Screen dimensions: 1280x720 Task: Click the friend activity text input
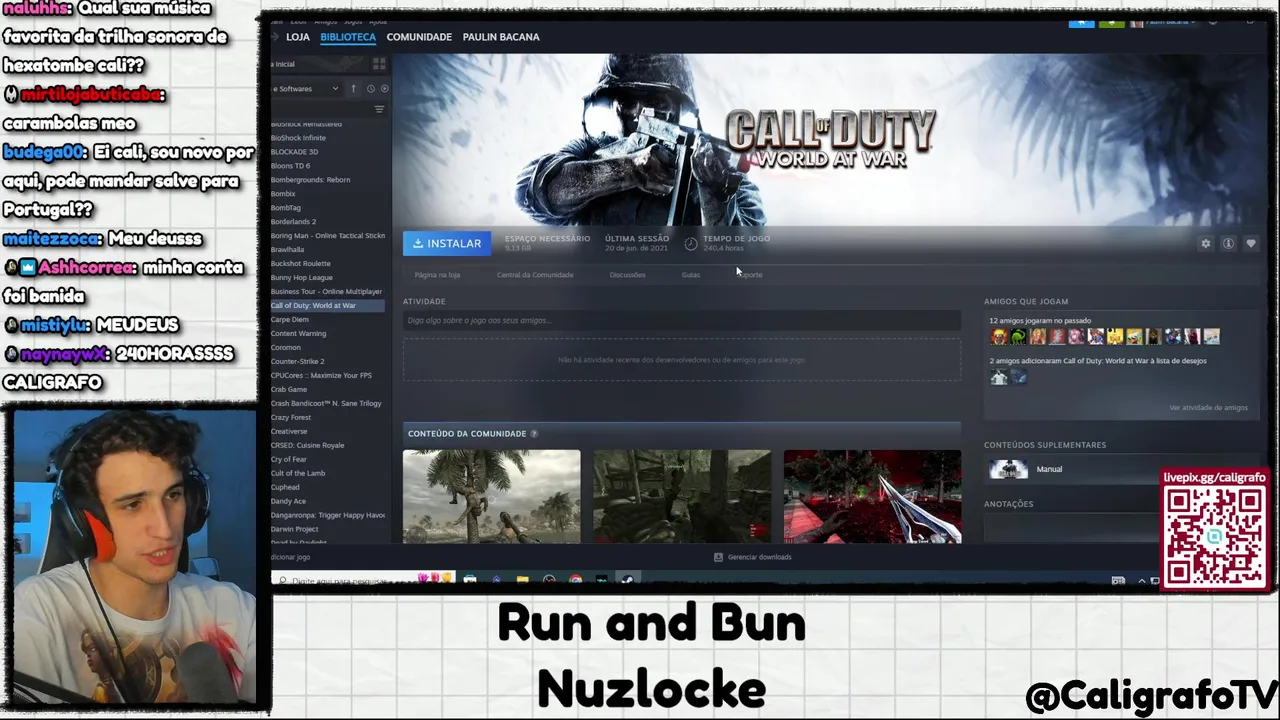(x=682, y=320)
